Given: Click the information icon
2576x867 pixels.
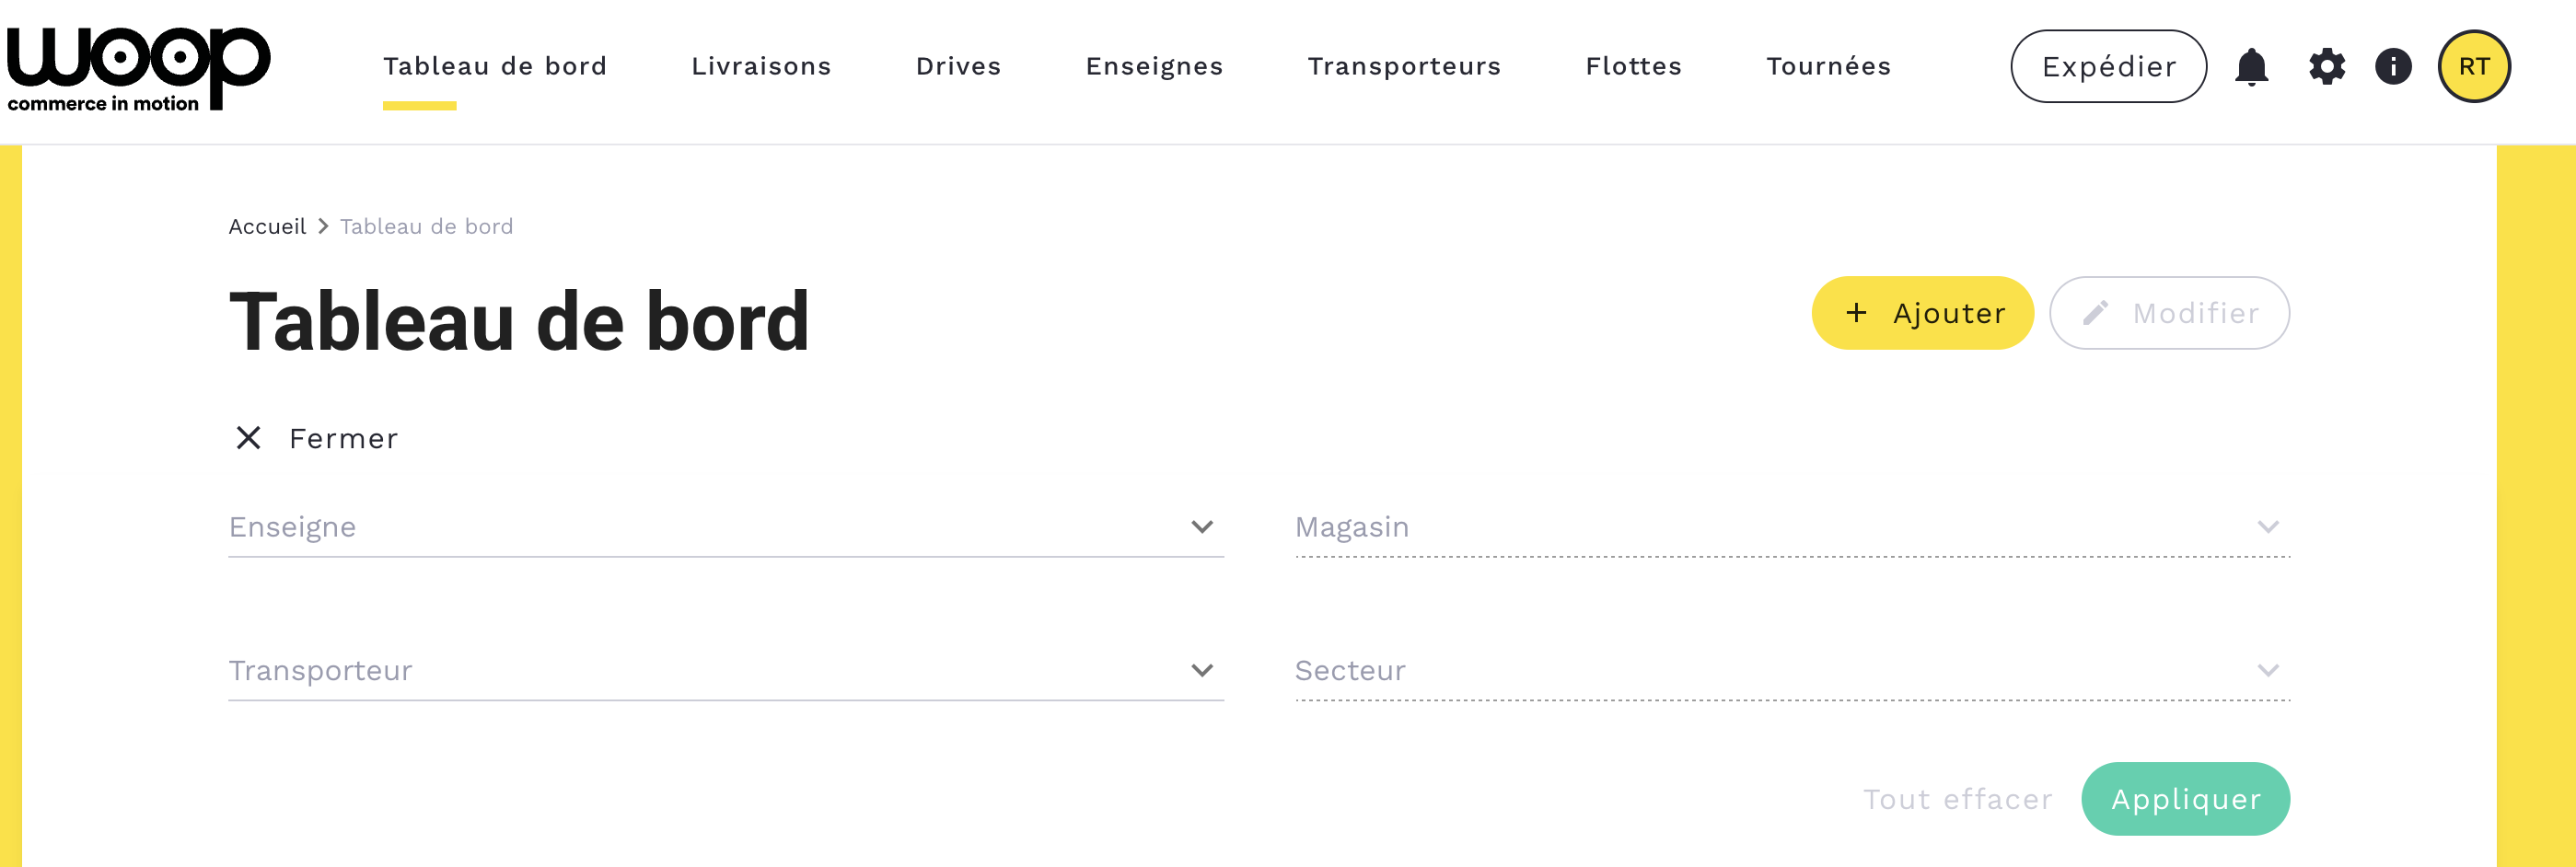Looking at the screenshot, I should coord(2393,67).
